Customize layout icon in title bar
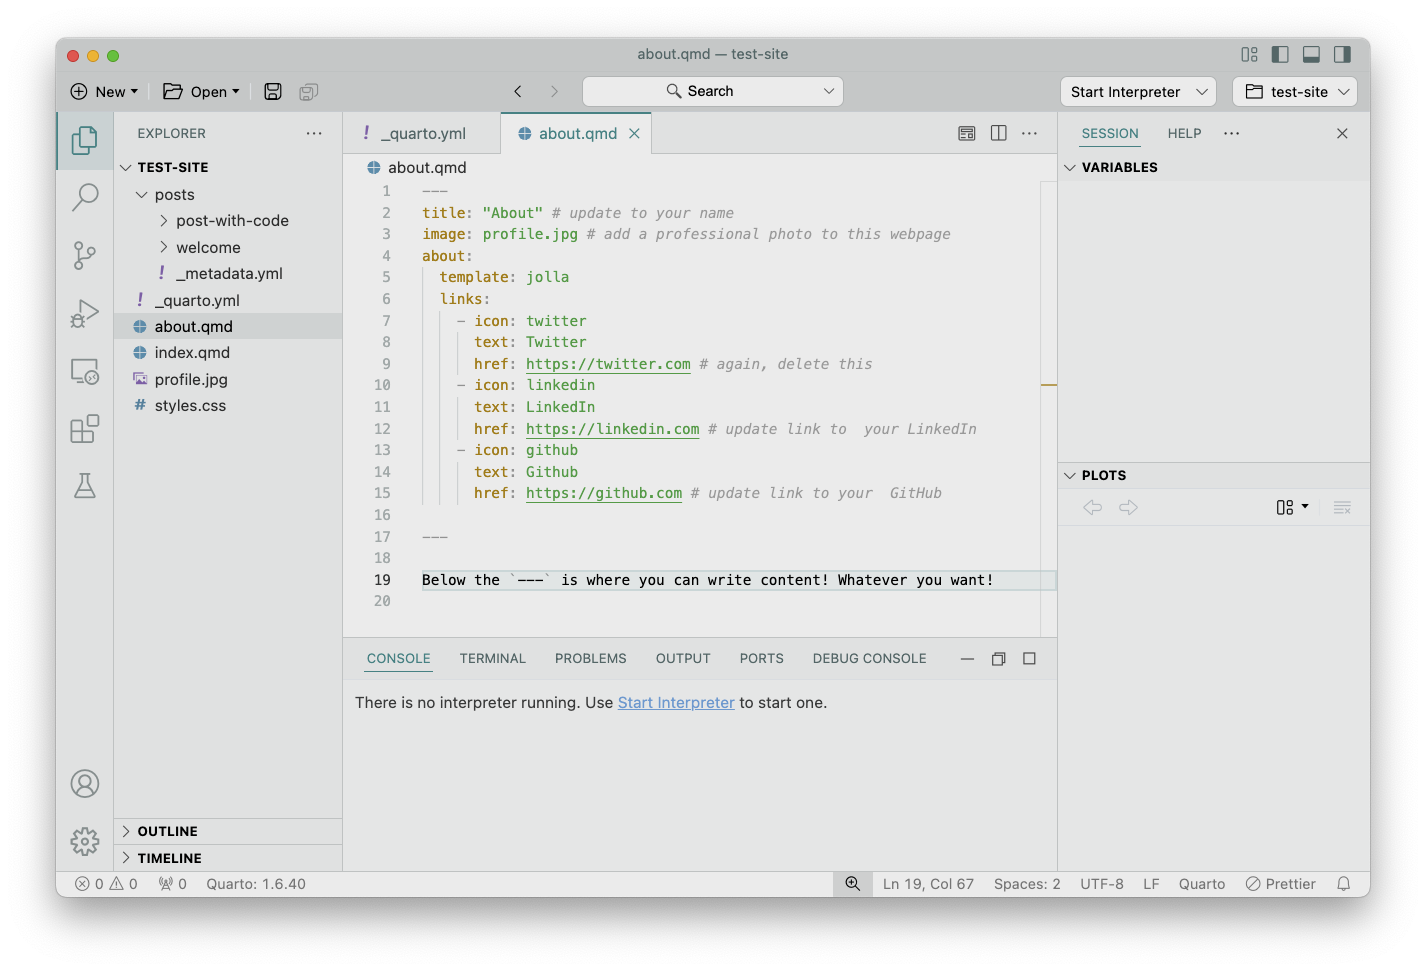1426x971 pixels. click(x=1249, y=54)
